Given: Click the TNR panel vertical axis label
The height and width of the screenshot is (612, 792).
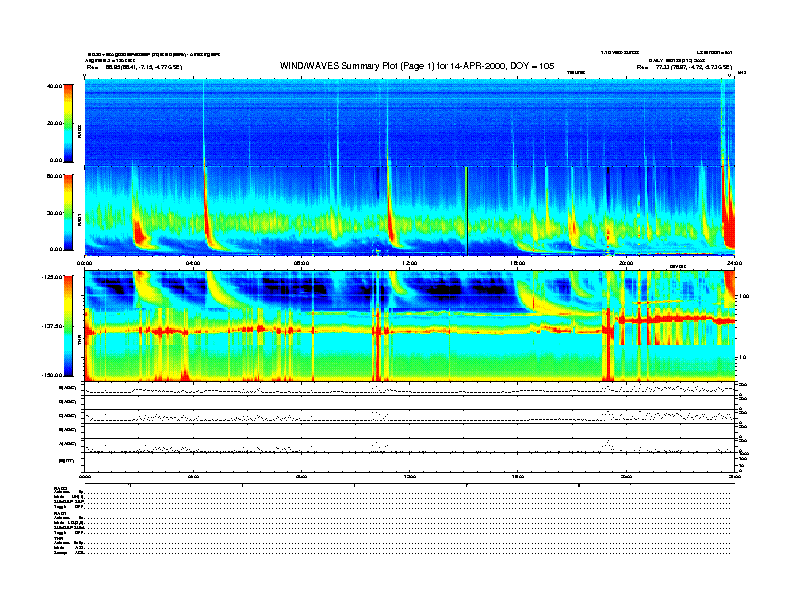Looking at the screenshot, I should coord(79,341).
